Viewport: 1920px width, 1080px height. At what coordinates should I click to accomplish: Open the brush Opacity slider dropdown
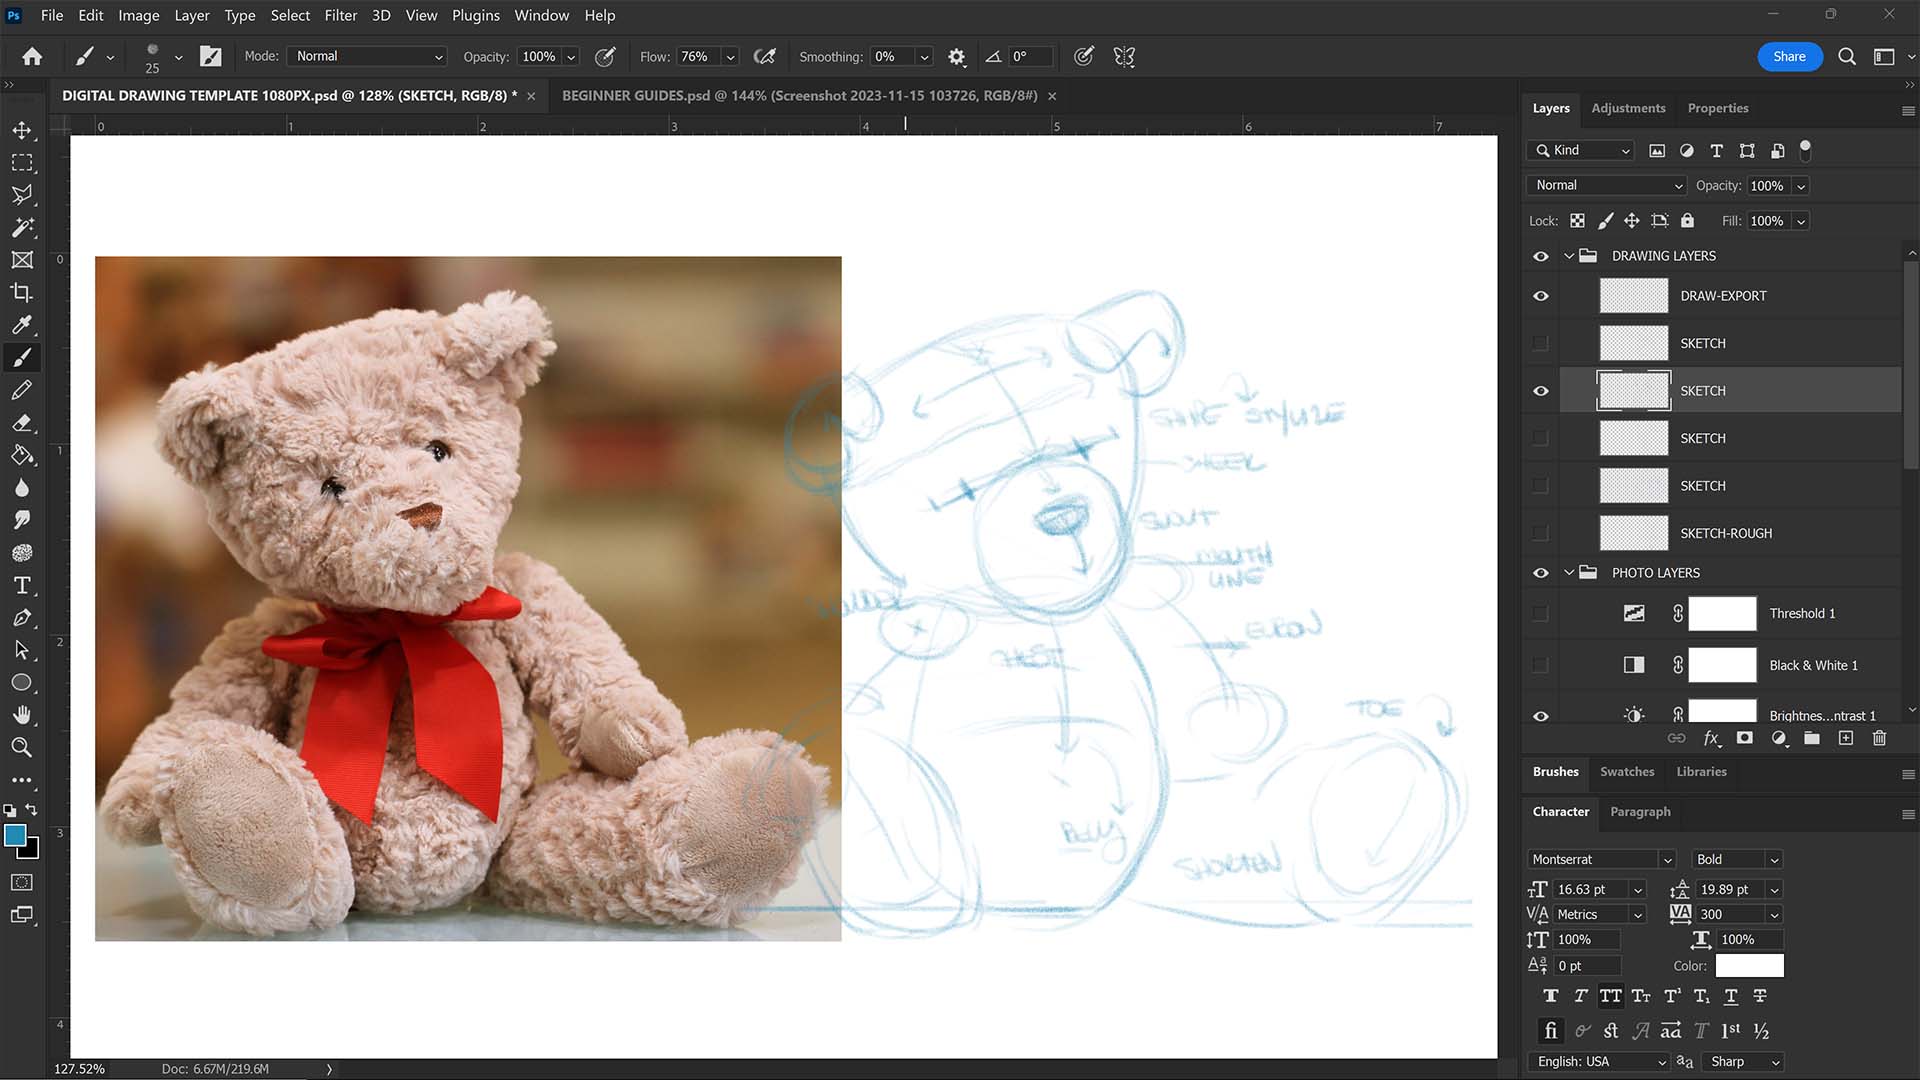click(x=571, y=57)
